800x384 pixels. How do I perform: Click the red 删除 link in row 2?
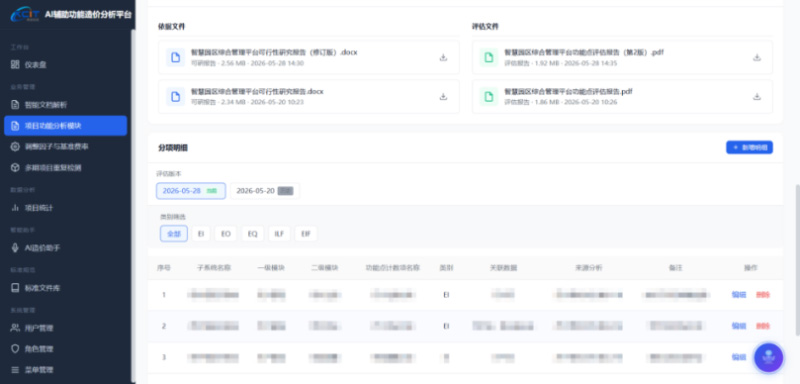(x=763, y=325)
